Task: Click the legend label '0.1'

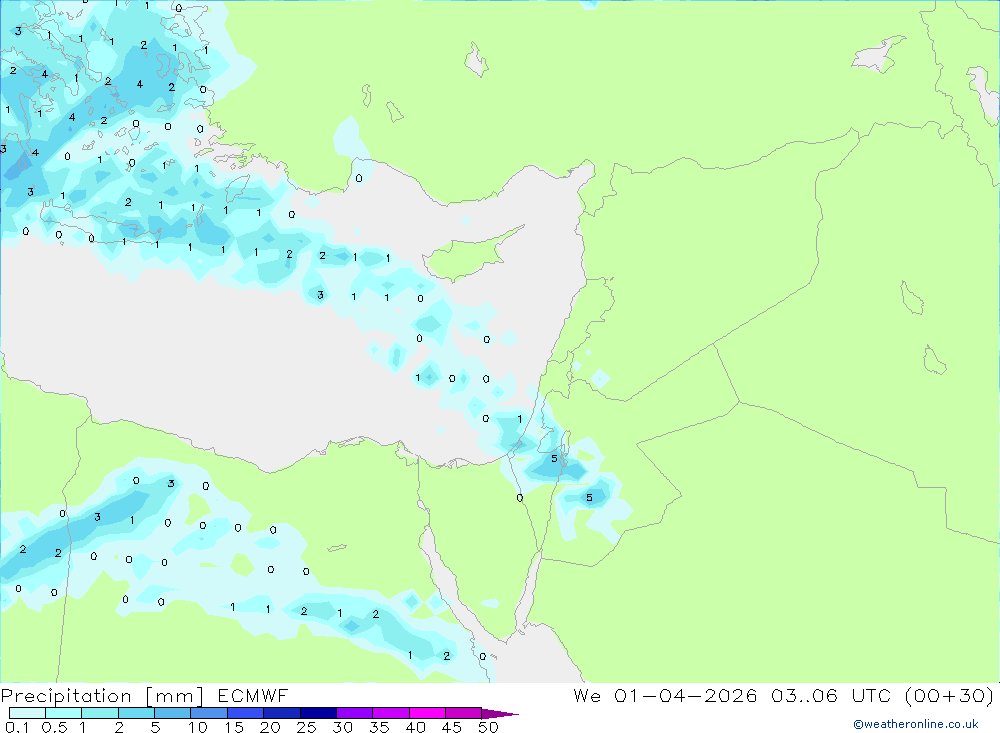Action: coord(17,727)
